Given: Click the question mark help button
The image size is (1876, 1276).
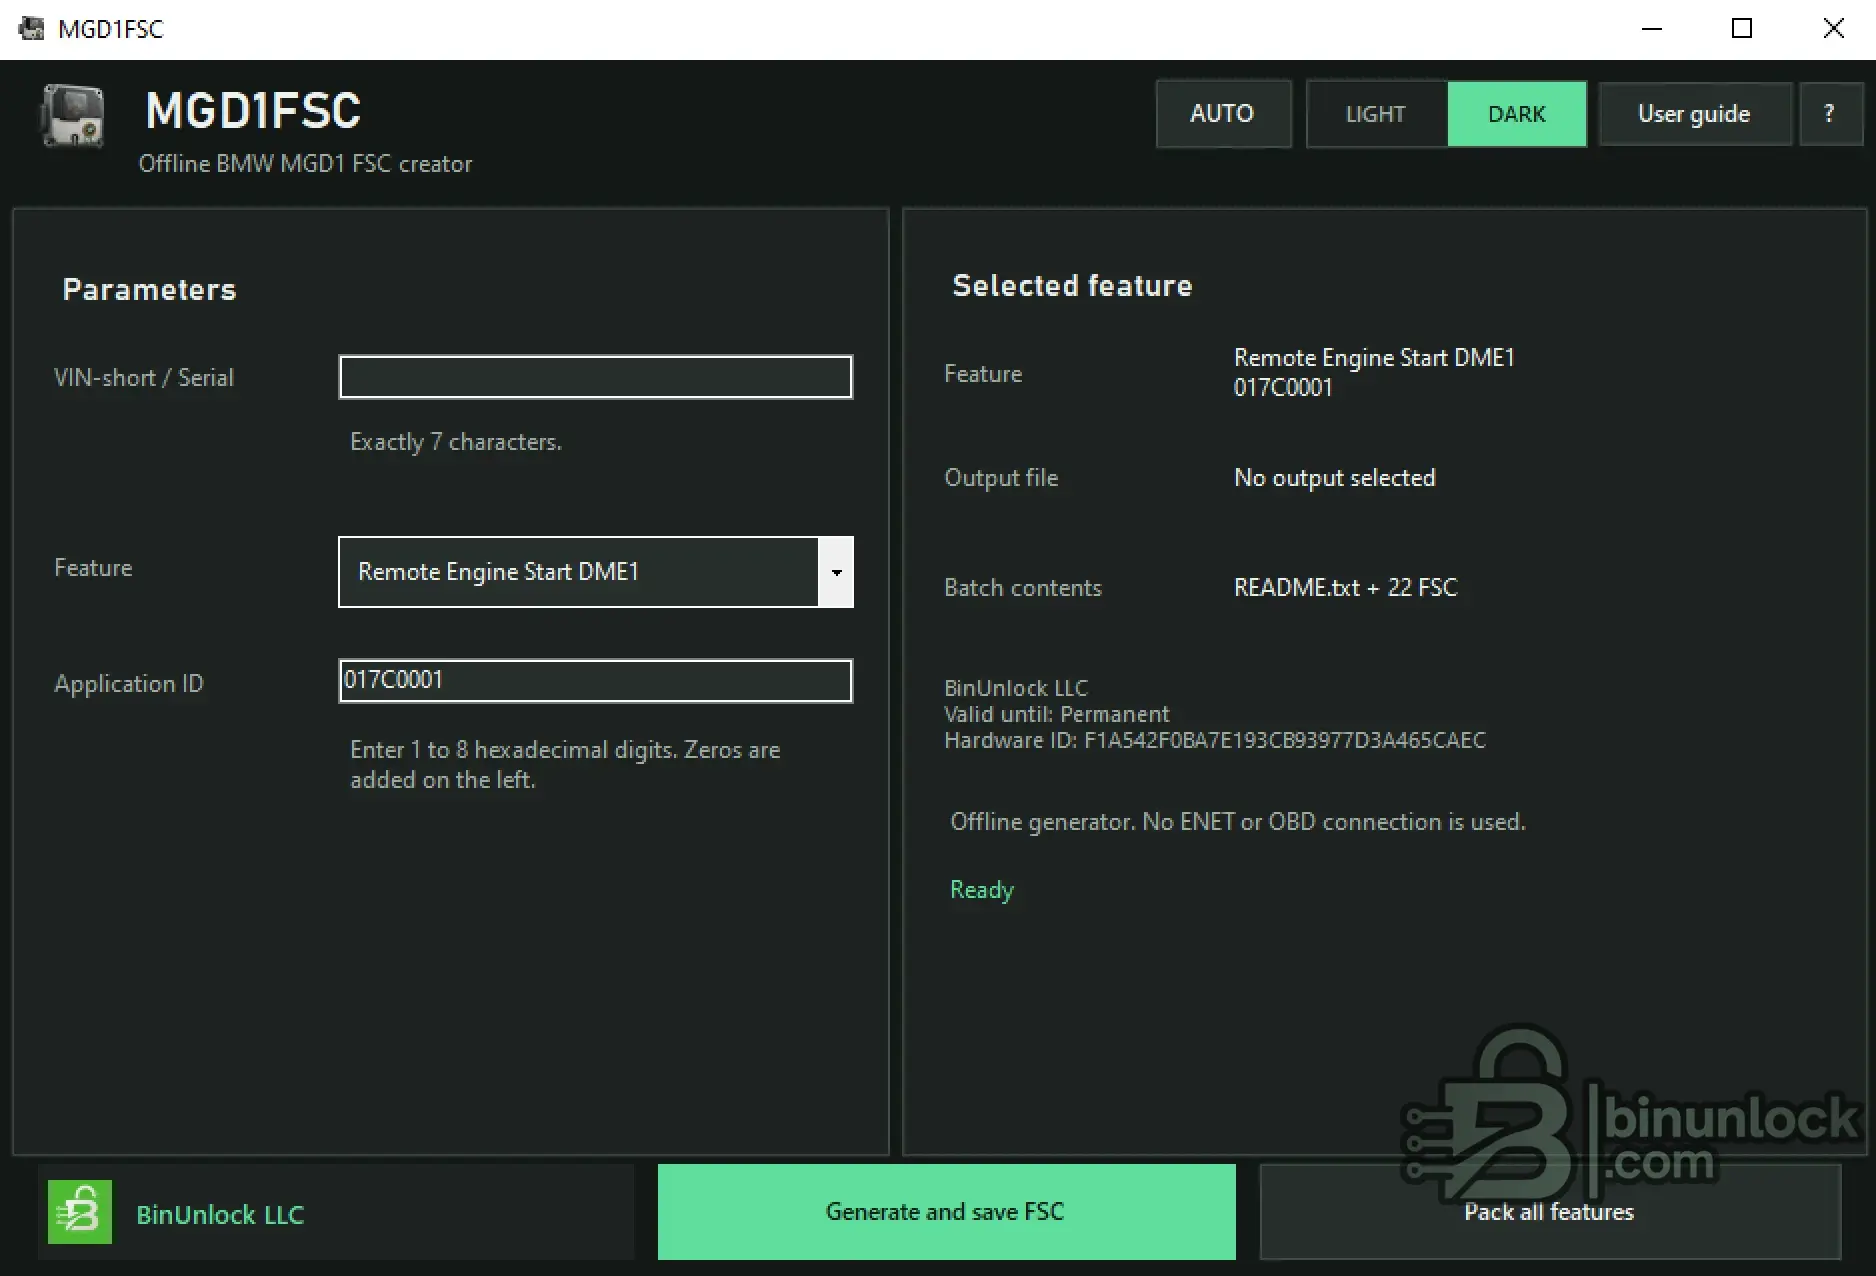Looking at the screenshot, I should (1830, 114).
